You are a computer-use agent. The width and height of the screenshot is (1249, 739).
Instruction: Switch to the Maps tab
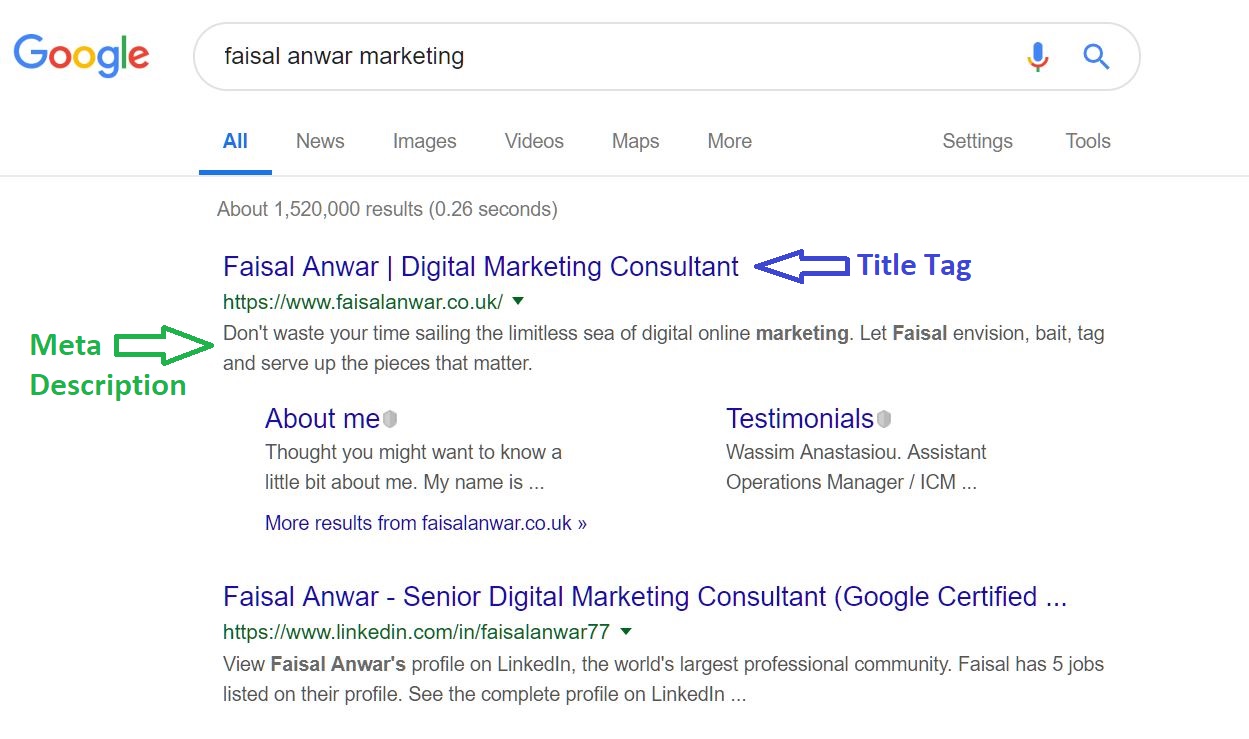(635, 141)
